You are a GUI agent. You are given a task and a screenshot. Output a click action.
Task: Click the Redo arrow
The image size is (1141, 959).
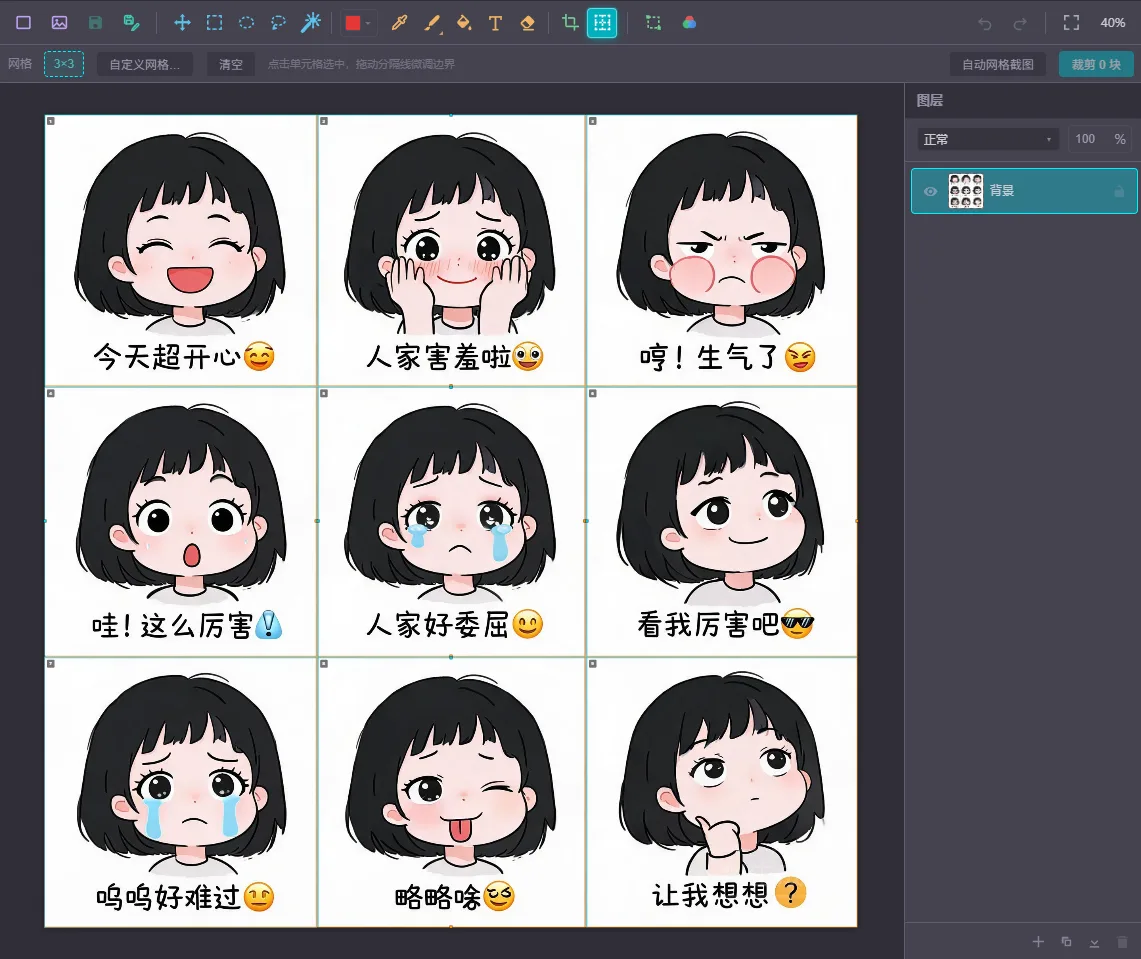click(1020, 24)
